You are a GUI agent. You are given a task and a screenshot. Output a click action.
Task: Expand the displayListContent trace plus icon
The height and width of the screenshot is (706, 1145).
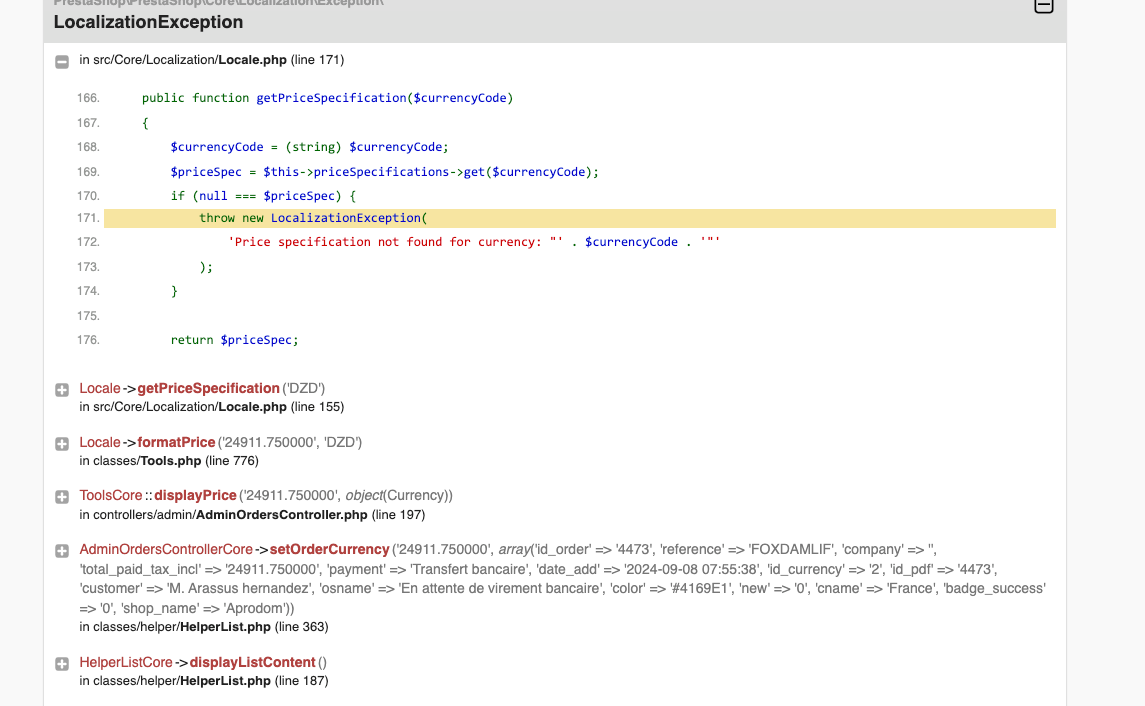tap(62, 664)
